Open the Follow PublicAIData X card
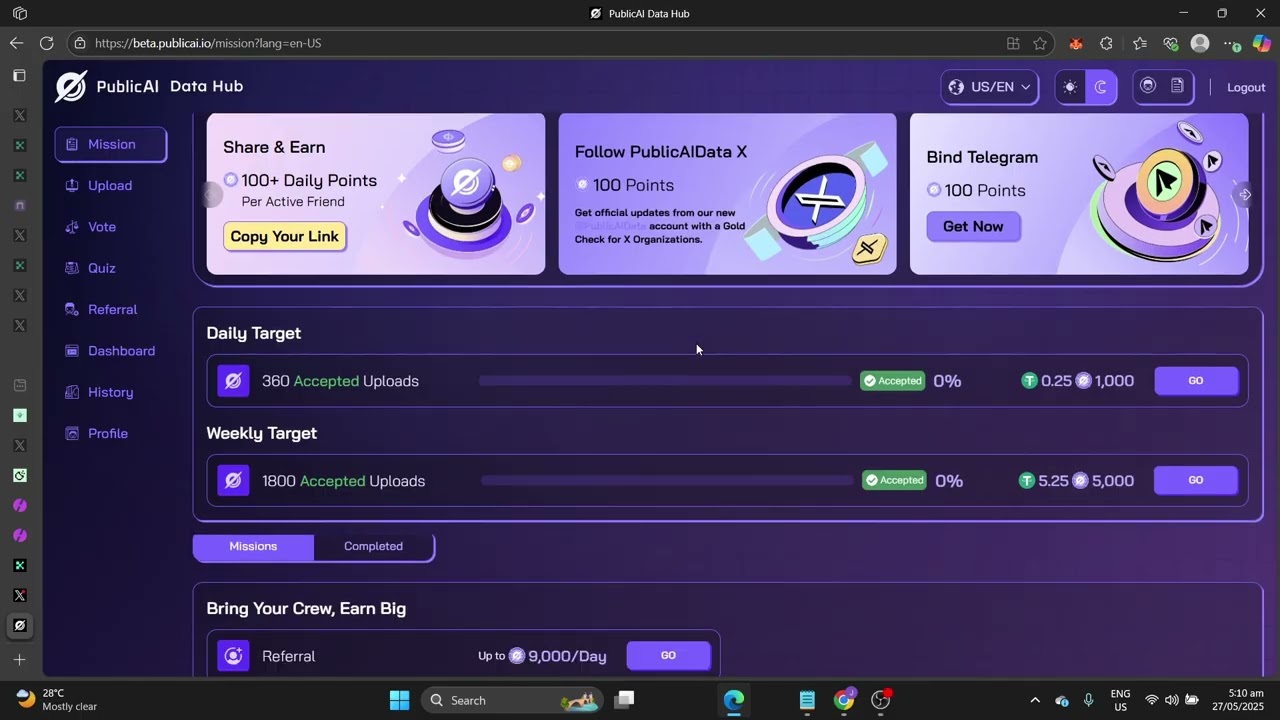Viewport: 1280px width, 720px height. point(727,193)
